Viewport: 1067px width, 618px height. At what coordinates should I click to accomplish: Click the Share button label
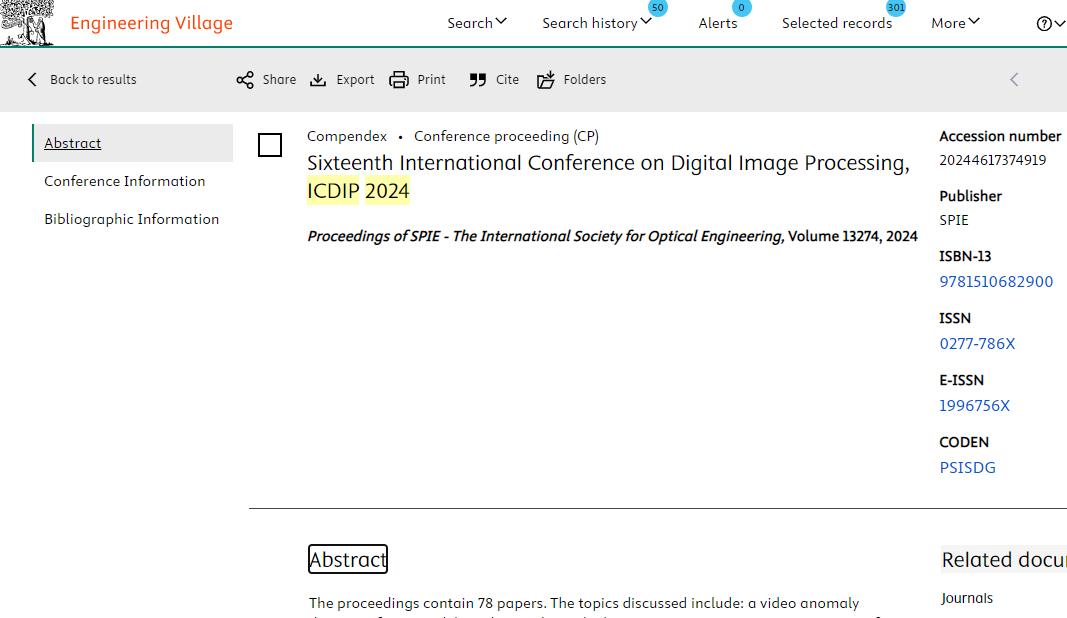280,80
